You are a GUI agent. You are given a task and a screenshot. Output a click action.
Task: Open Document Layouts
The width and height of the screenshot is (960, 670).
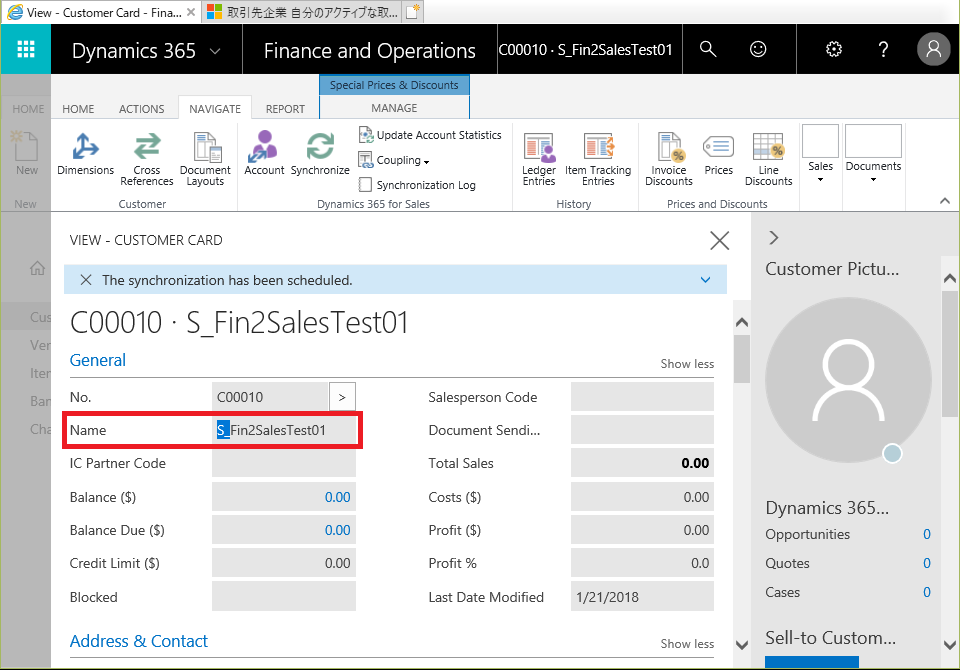[205, 159]
